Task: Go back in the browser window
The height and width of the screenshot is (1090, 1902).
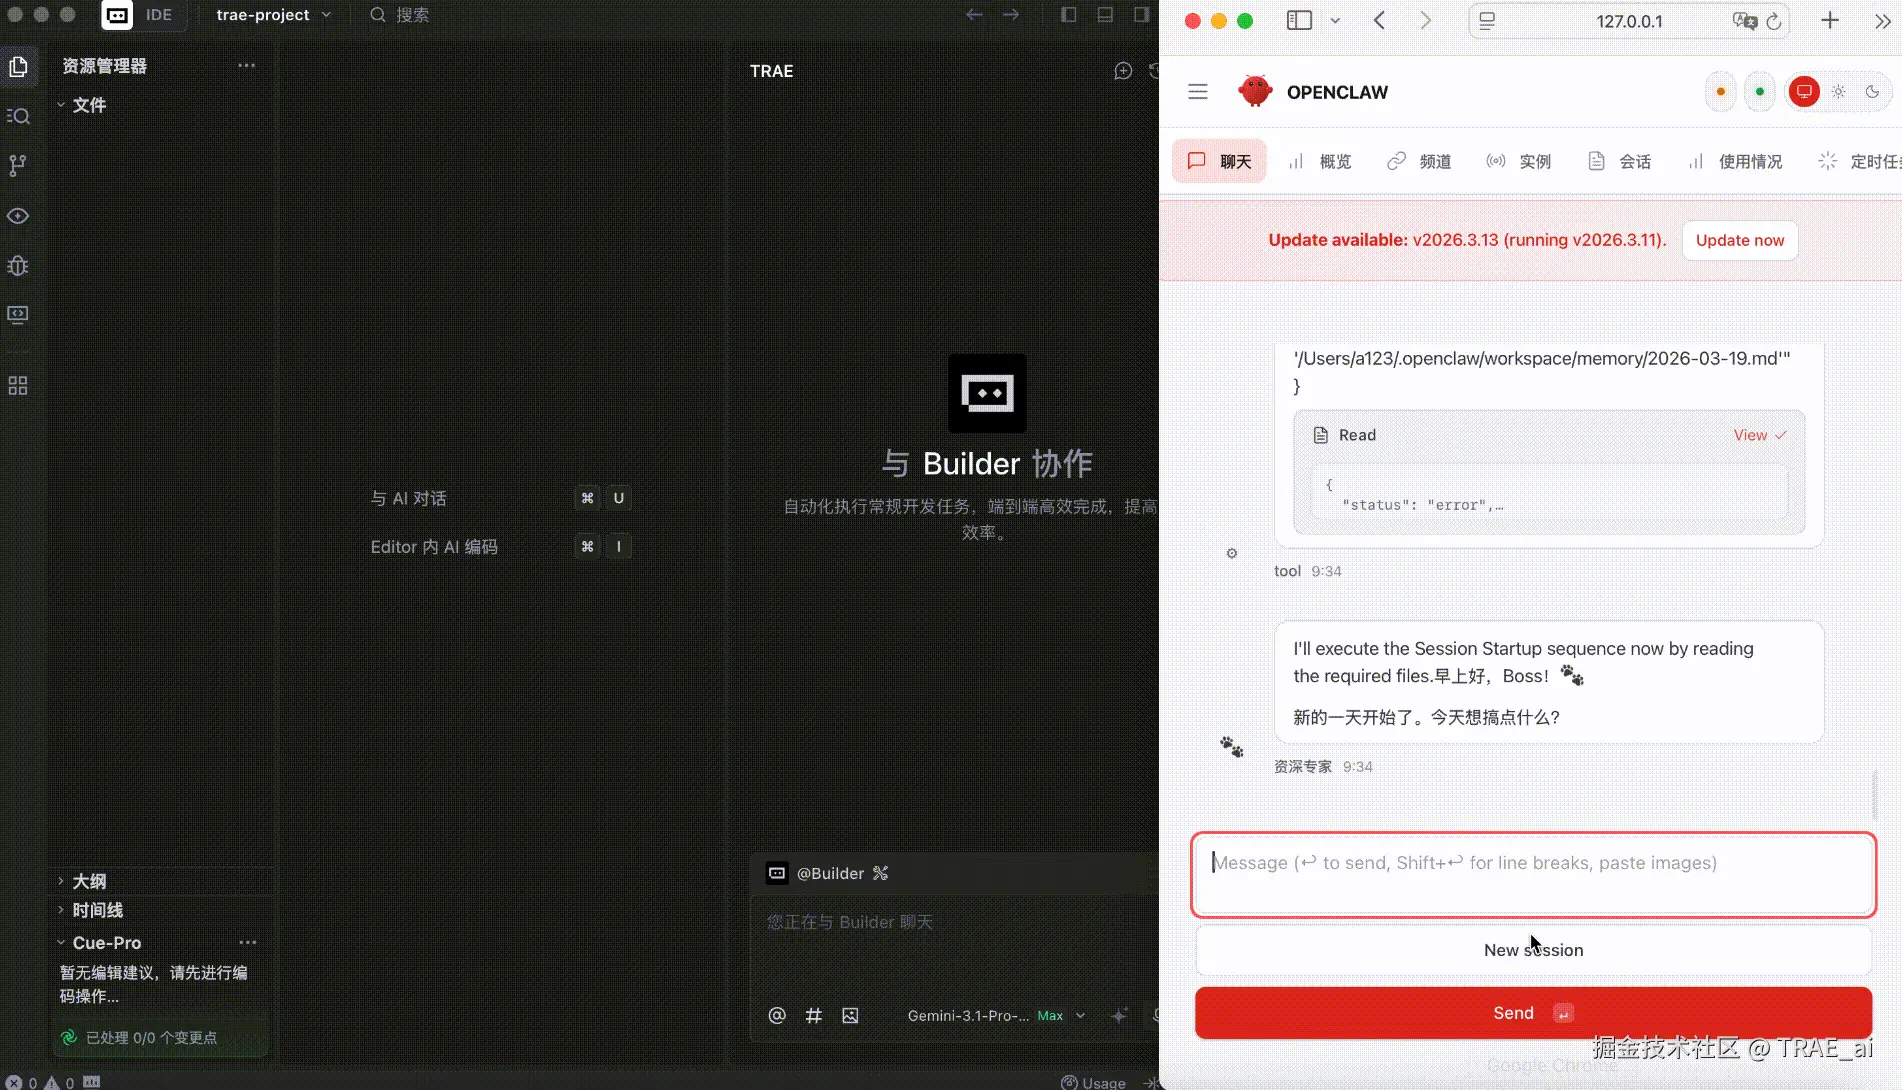Action: tap(1380, 21)
